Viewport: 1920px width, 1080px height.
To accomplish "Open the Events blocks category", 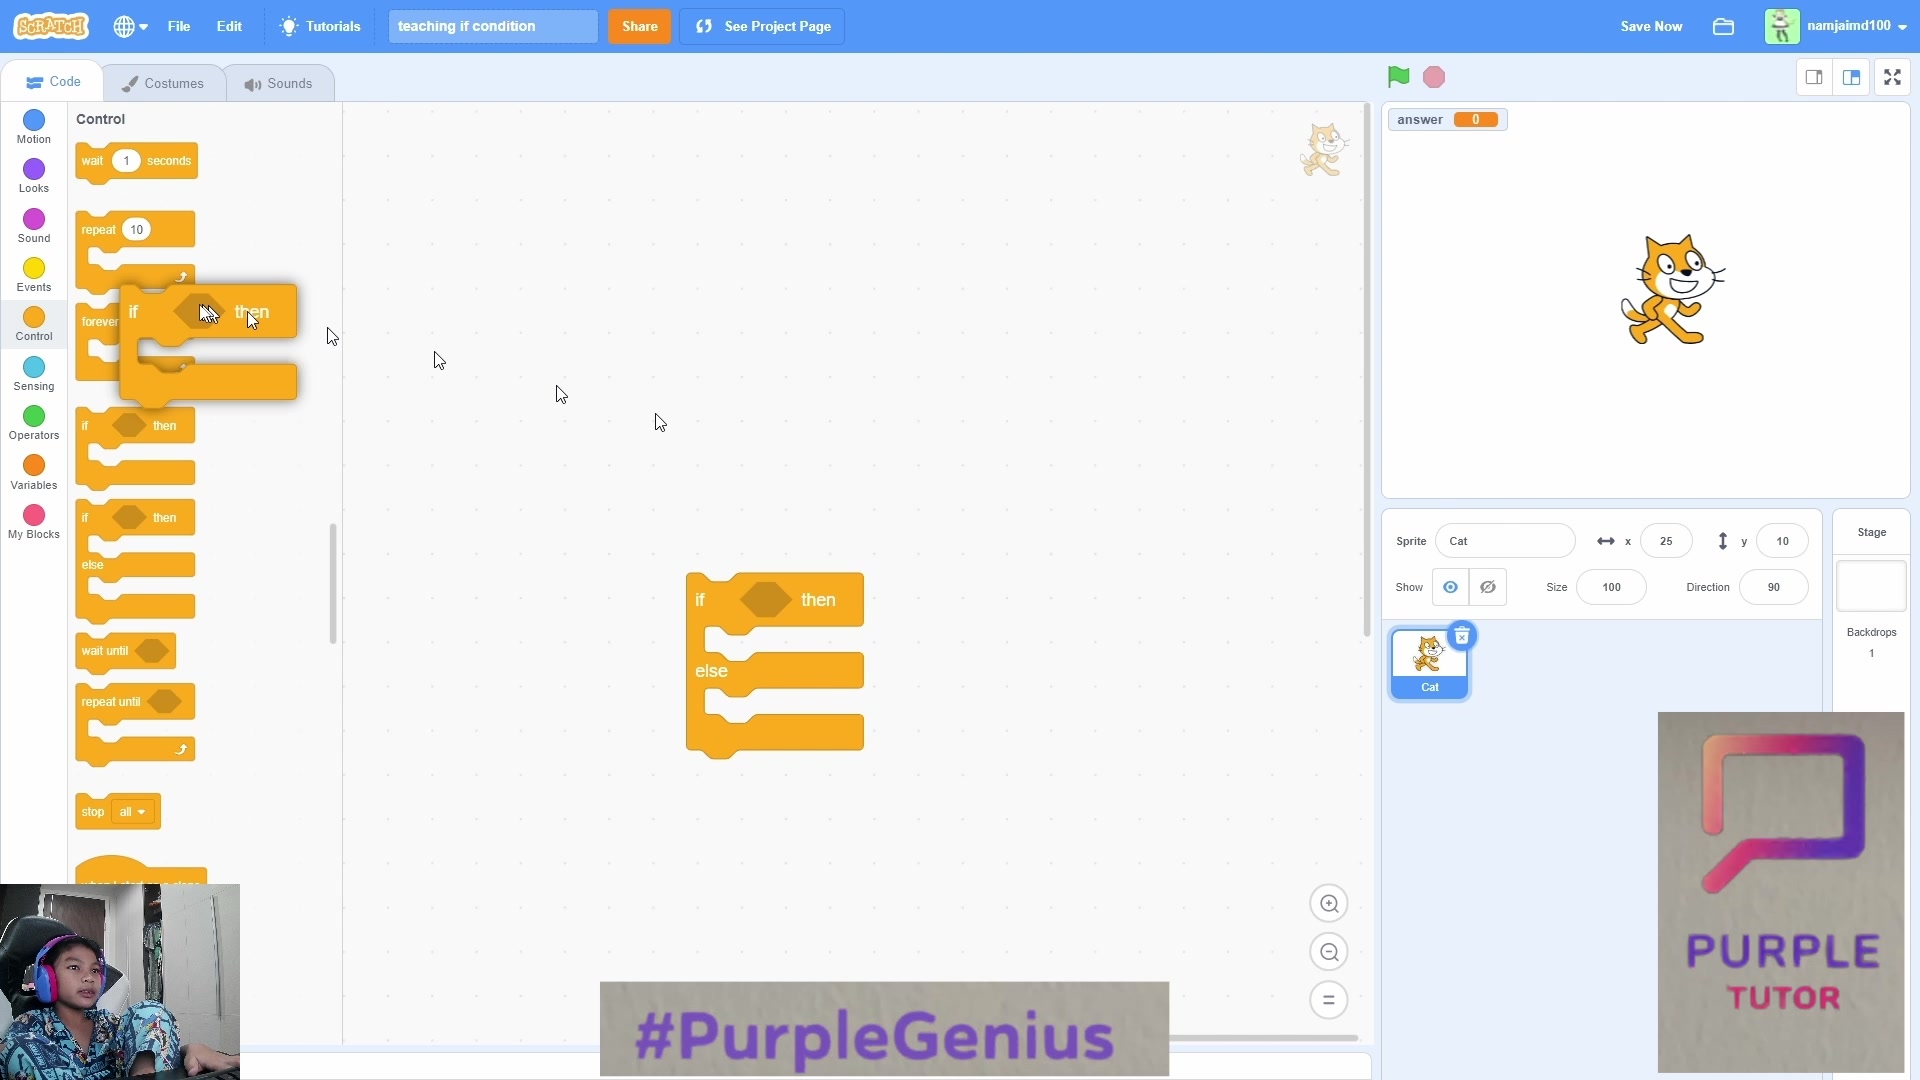I will pos(34,275).
